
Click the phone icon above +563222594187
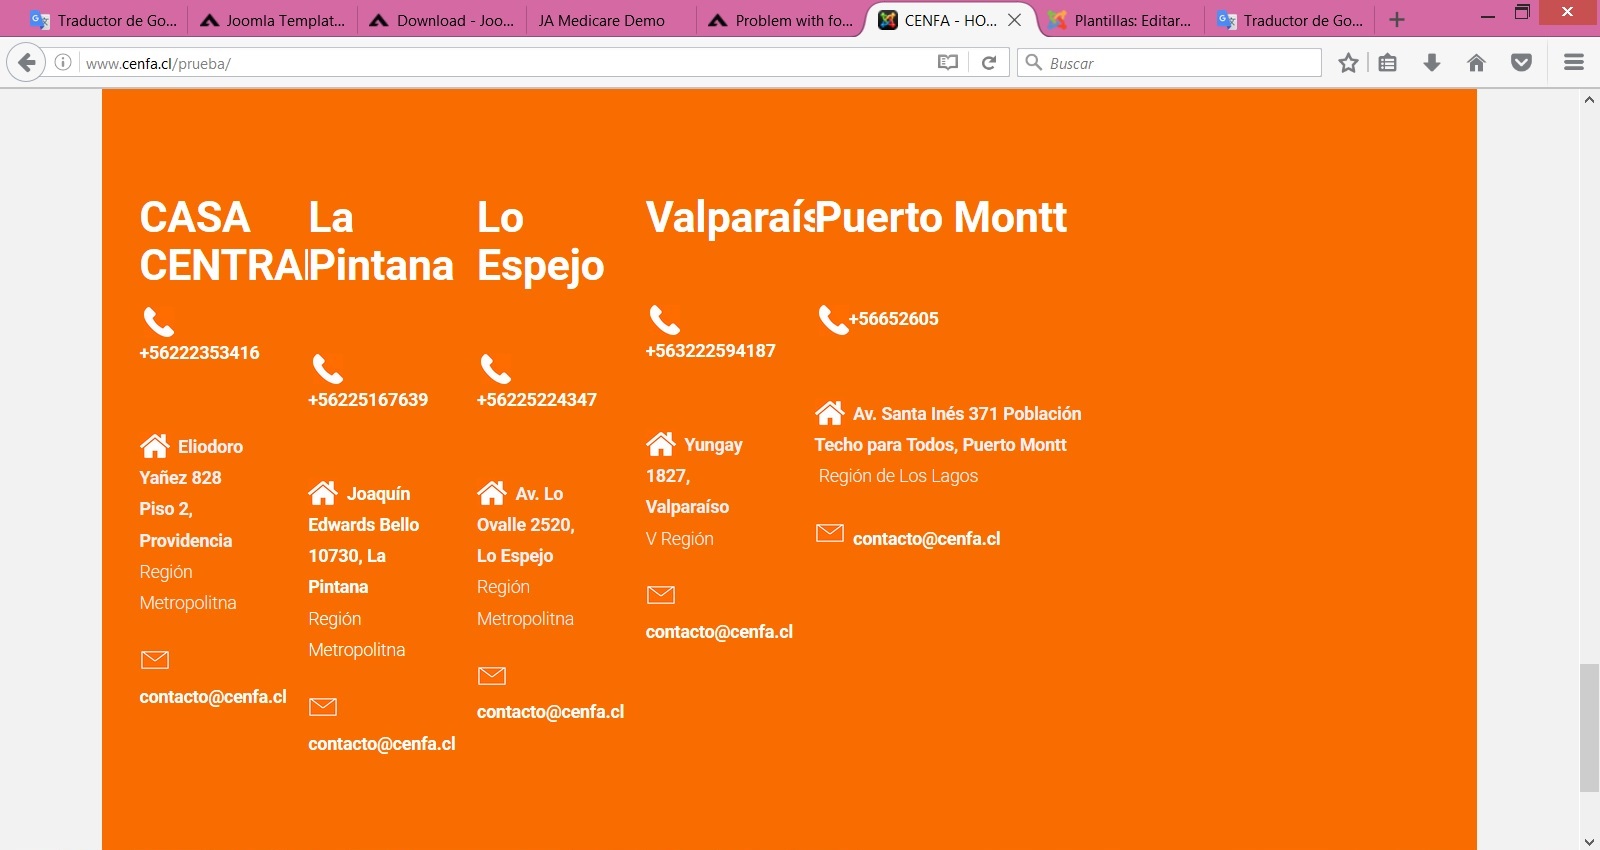[x=665, y=319]
